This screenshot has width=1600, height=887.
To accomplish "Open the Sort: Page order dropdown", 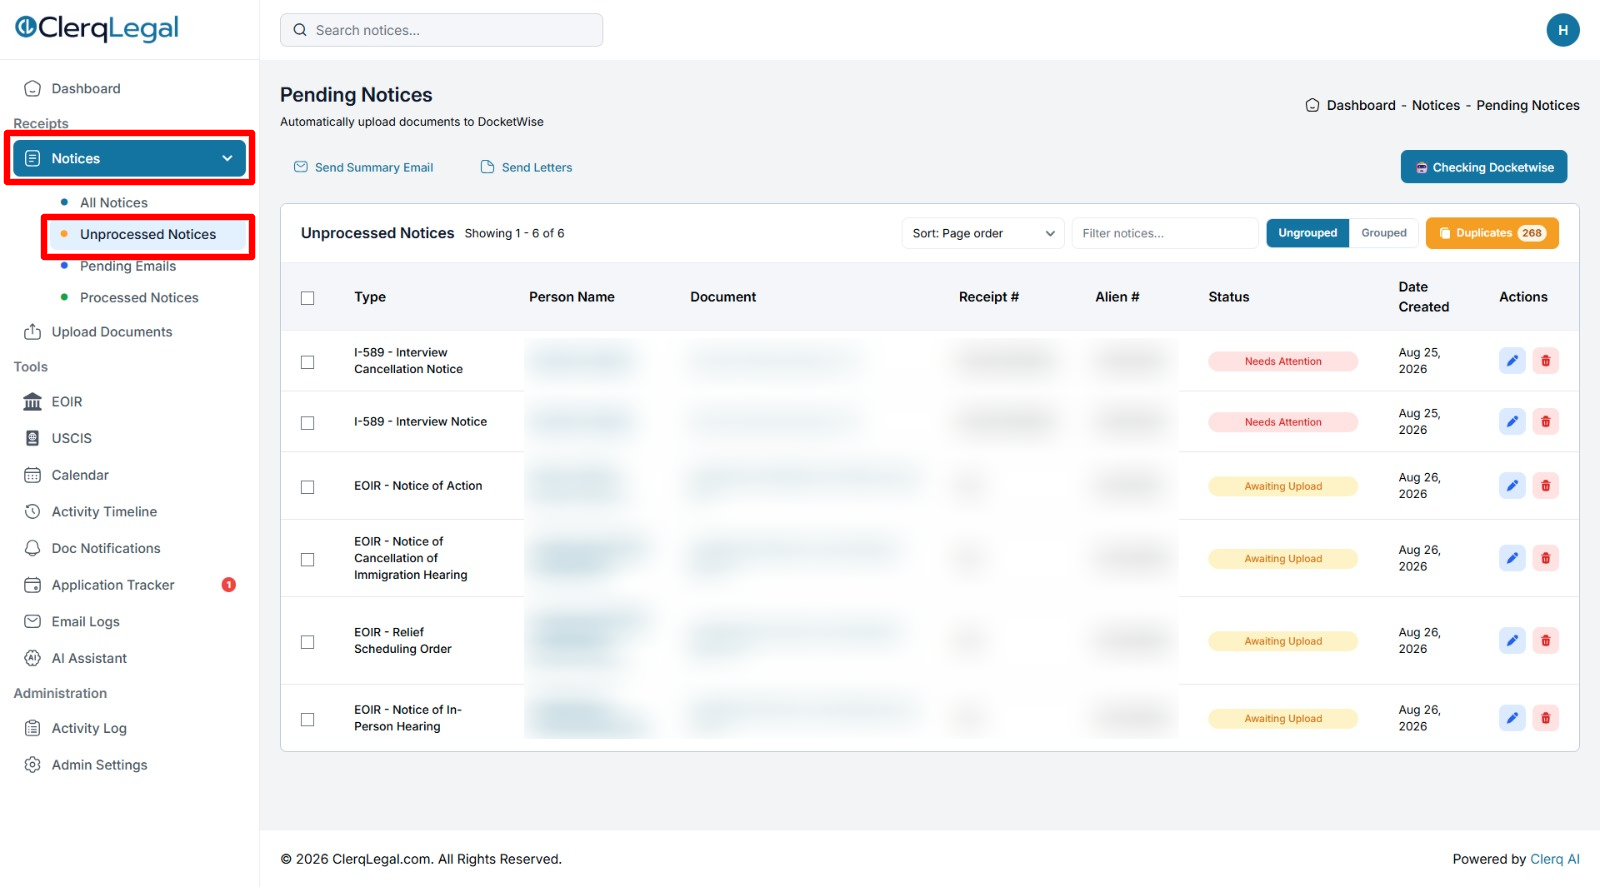I will (983, 233).
